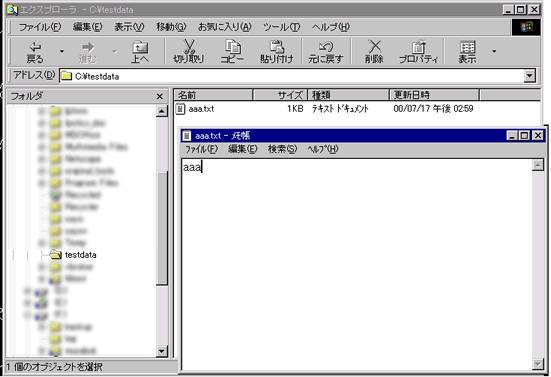Click the Explorer title bar icon
This screenshot has height=377, width=551.
[12, 10]
